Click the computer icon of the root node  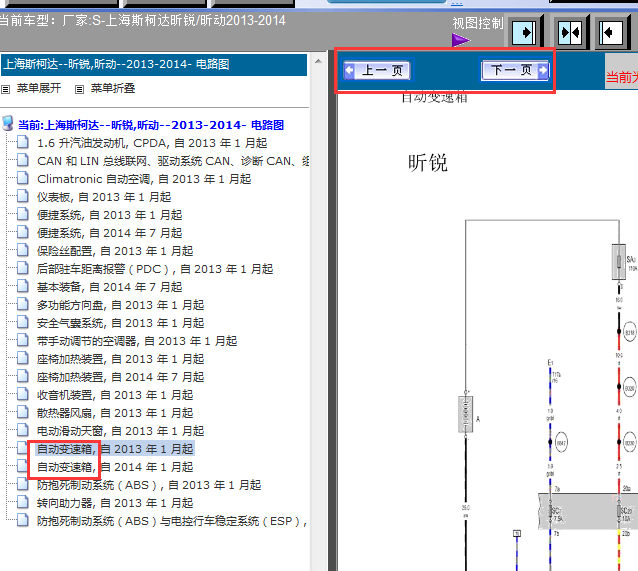(x=8, y=123)
